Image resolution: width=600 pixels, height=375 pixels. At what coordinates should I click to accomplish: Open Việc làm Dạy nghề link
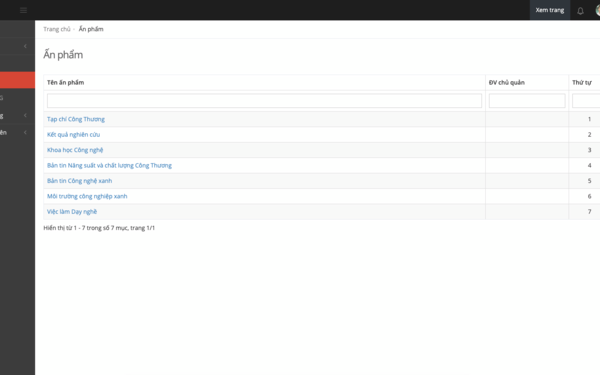72,212
